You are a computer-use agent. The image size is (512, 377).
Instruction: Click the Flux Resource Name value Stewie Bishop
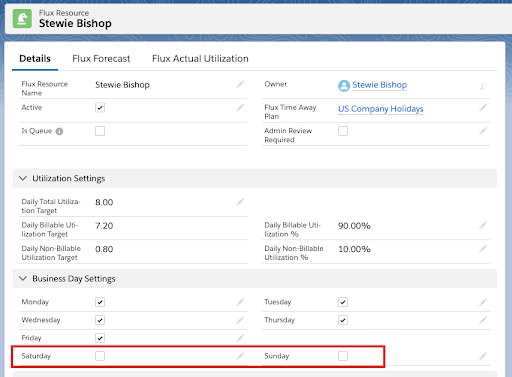click(122, 85)
